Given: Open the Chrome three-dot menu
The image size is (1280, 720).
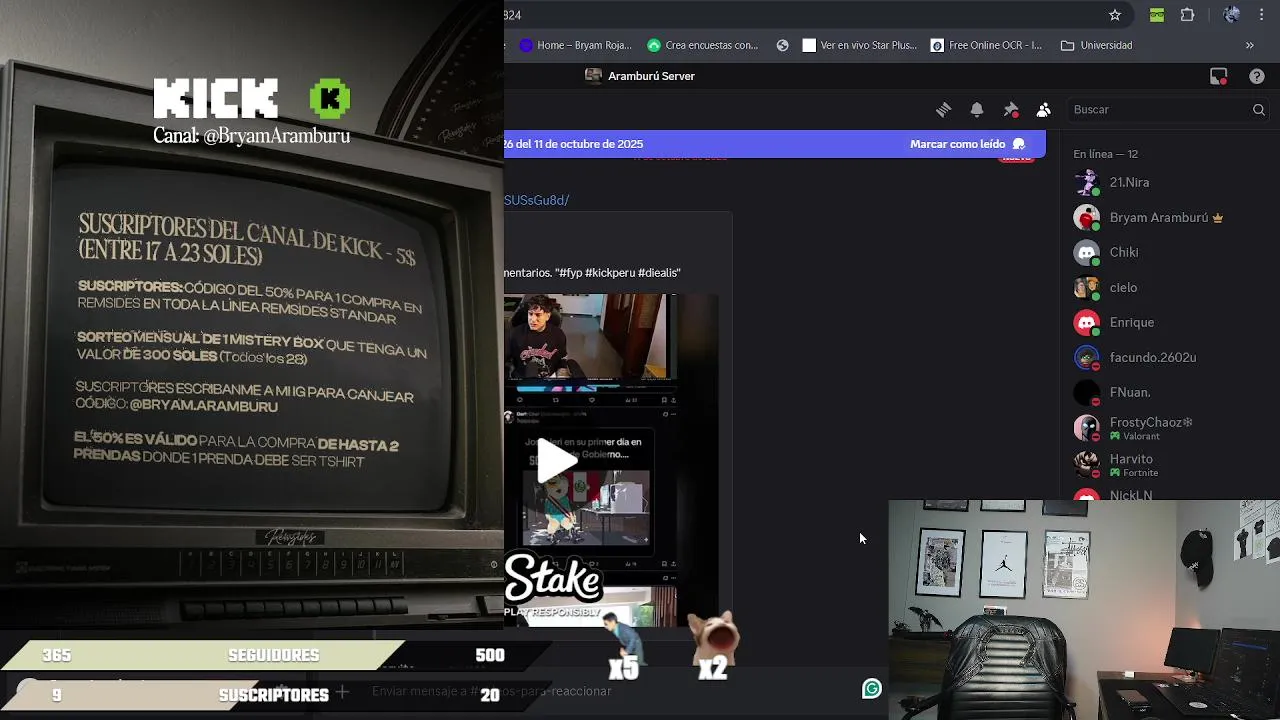Looking at the screenshot, I should 1262,15.
